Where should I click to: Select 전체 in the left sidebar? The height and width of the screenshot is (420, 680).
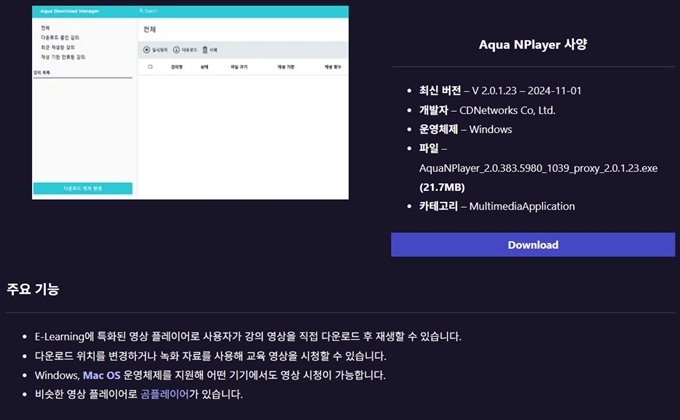[45, 28]
